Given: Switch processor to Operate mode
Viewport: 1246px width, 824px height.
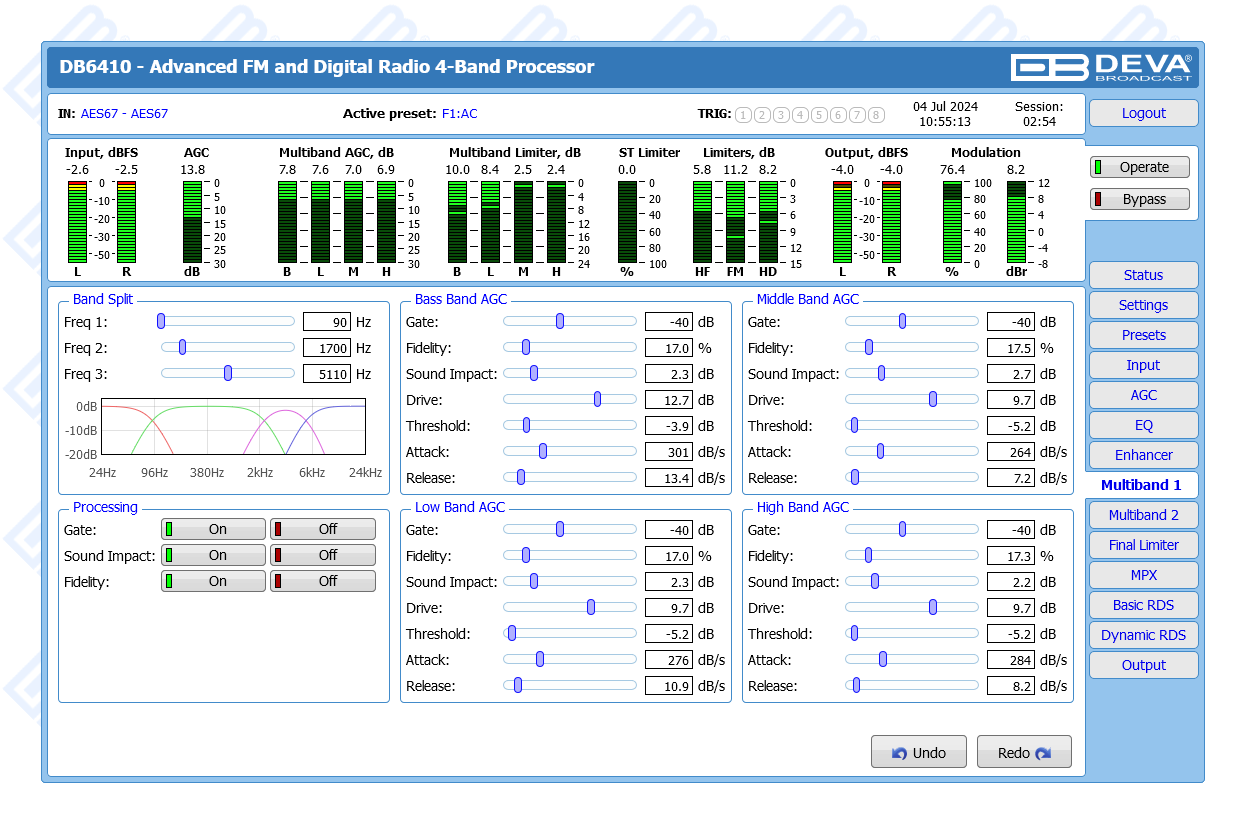Looking at the screenshot, I should pos(1140,168).
